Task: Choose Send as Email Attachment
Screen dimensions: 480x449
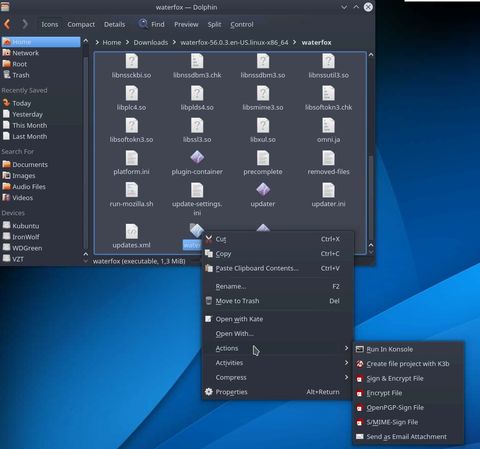Action: (x=408, y=437)
